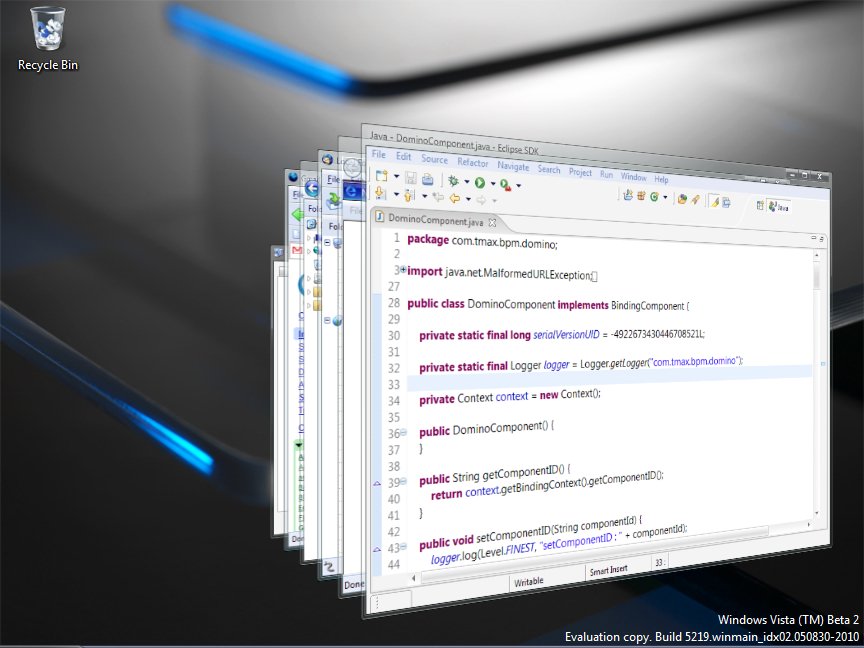Image resolution: width=864 pixels, height=648 pixels.
Task: Minimize the editor area
Action: point(813,237)
